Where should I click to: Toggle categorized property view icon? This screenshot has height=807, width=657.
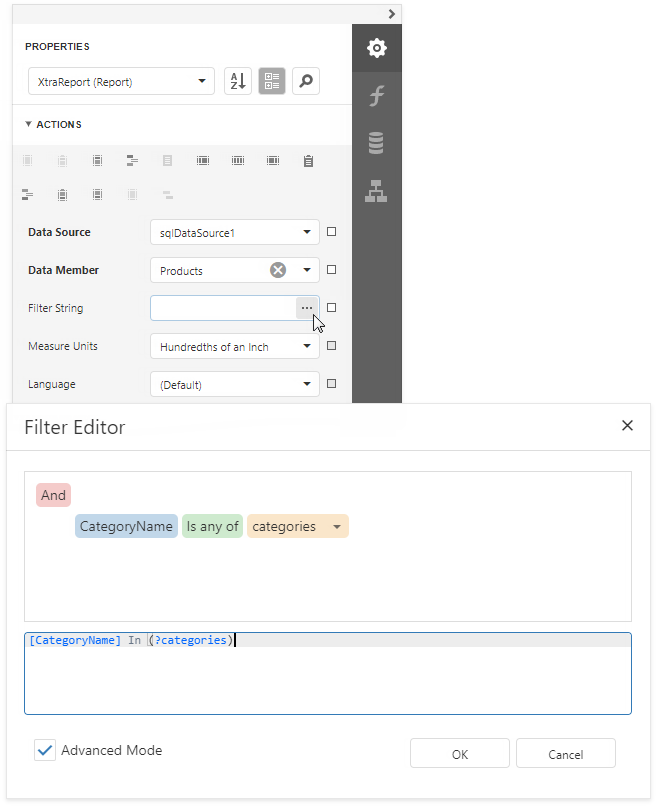[271, 81]
